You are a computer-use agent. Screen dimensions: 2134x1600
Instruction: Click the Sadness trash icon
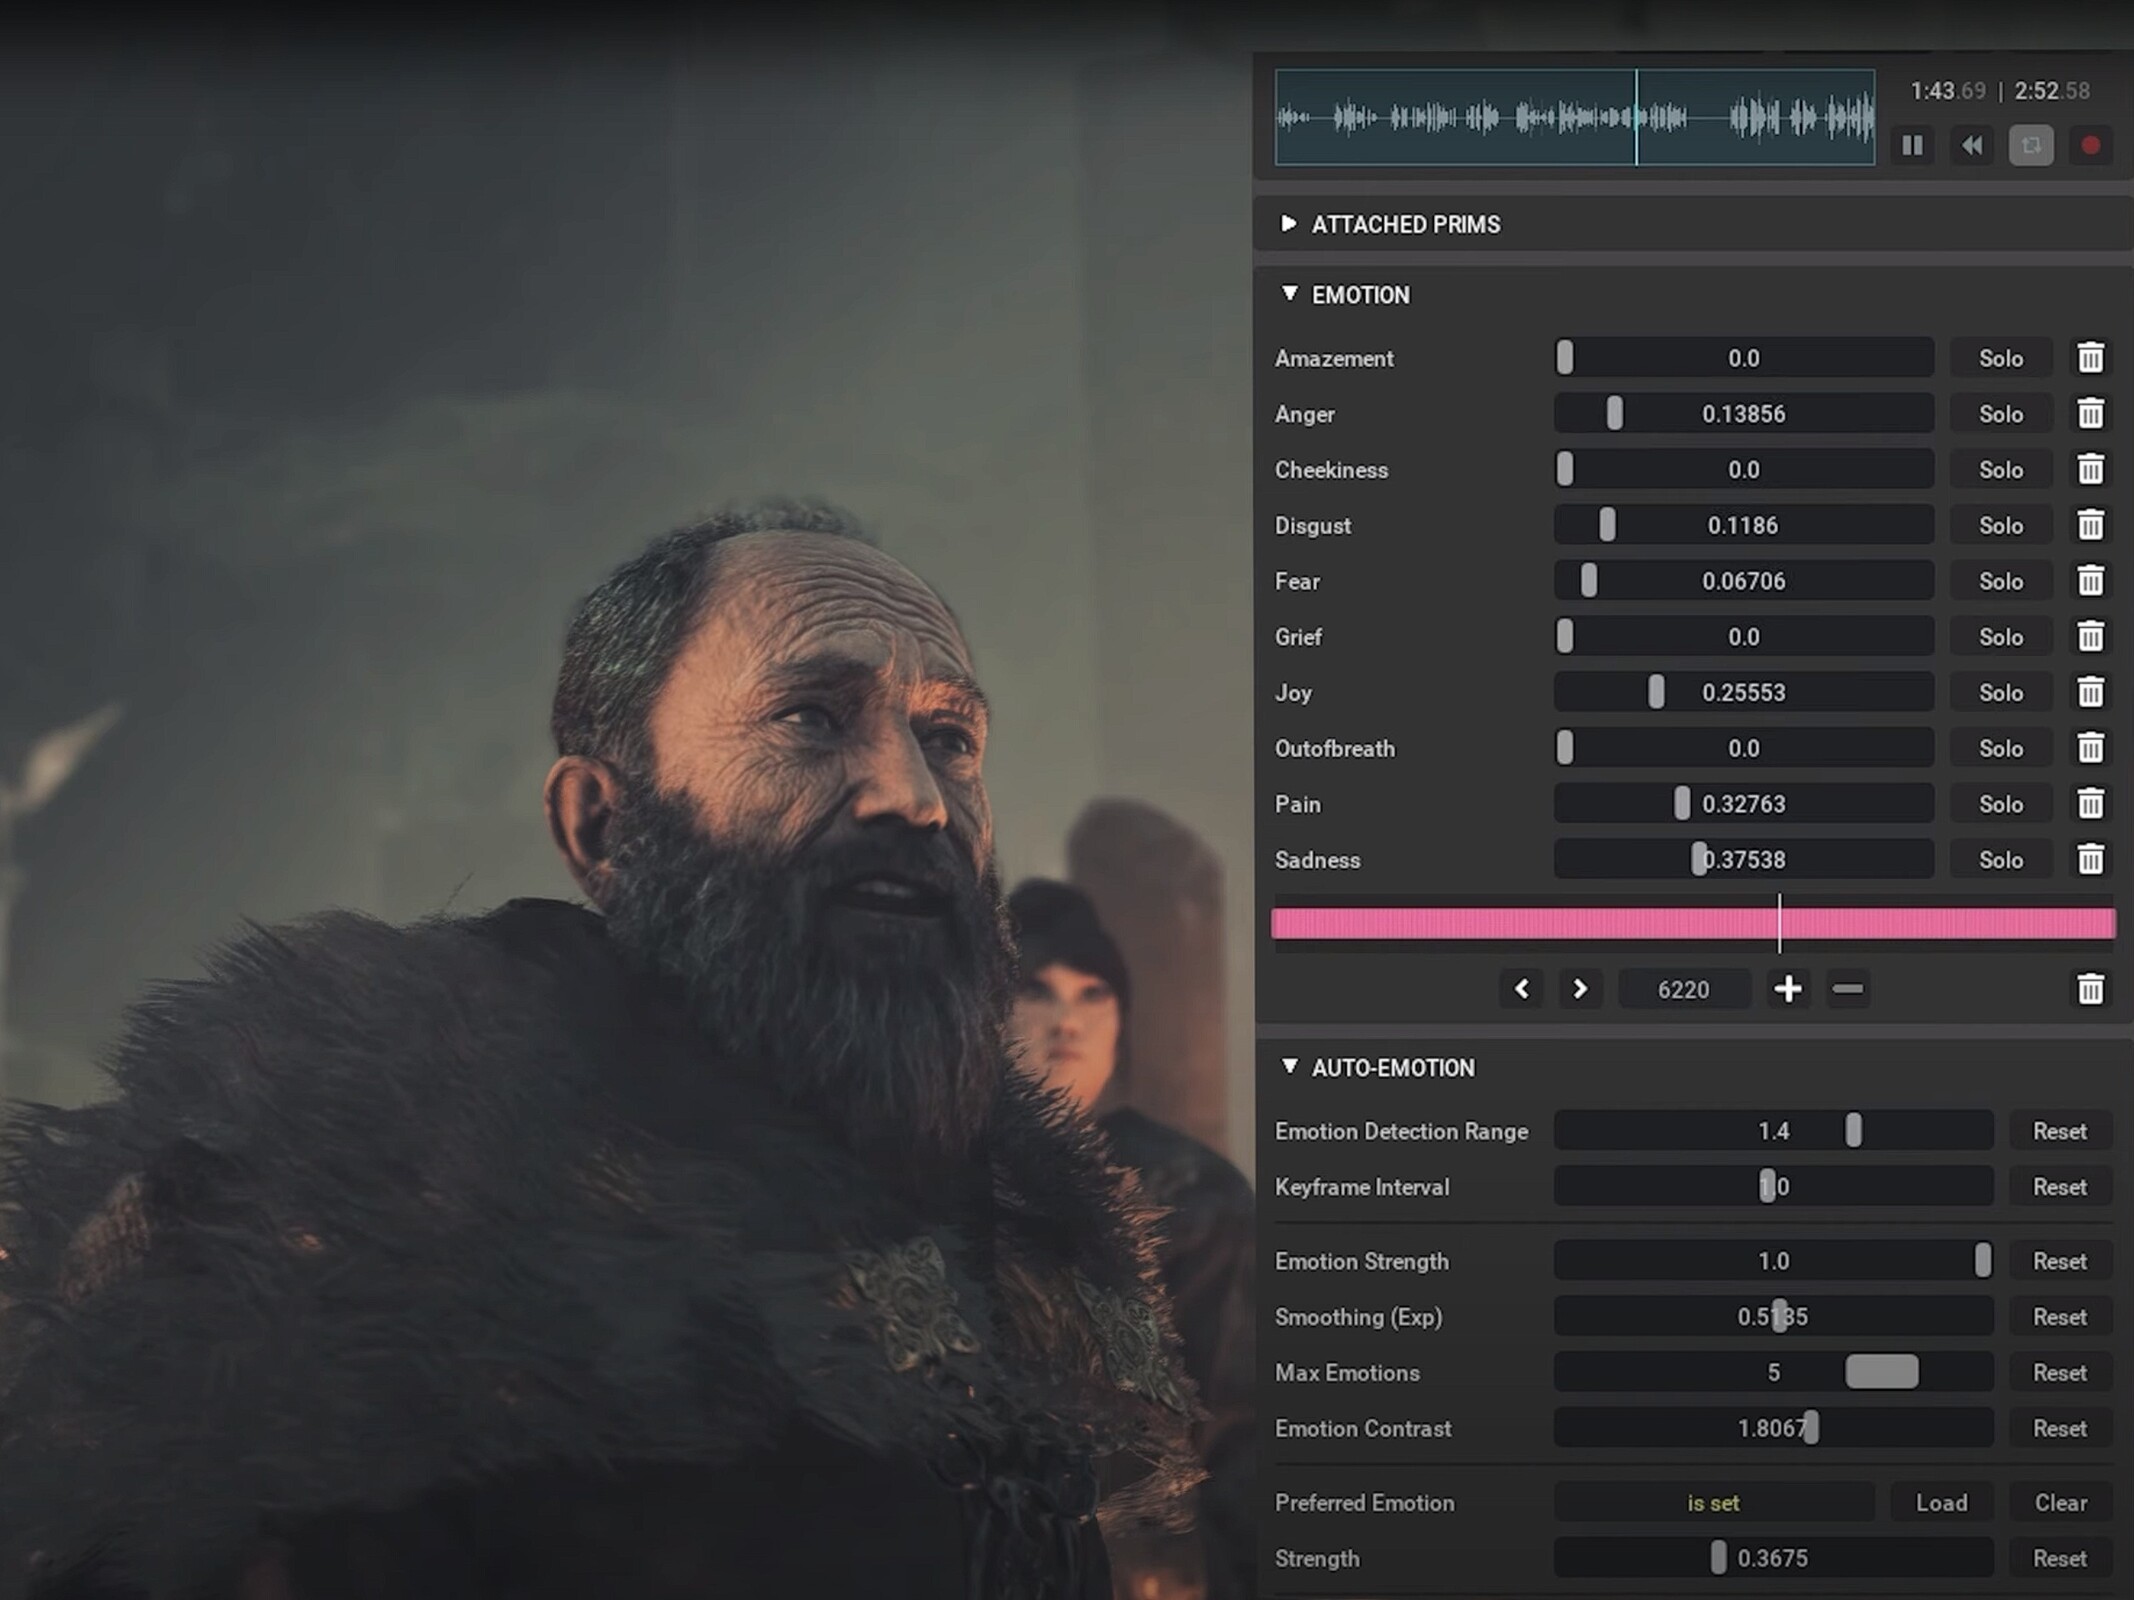click(2090, 860)
